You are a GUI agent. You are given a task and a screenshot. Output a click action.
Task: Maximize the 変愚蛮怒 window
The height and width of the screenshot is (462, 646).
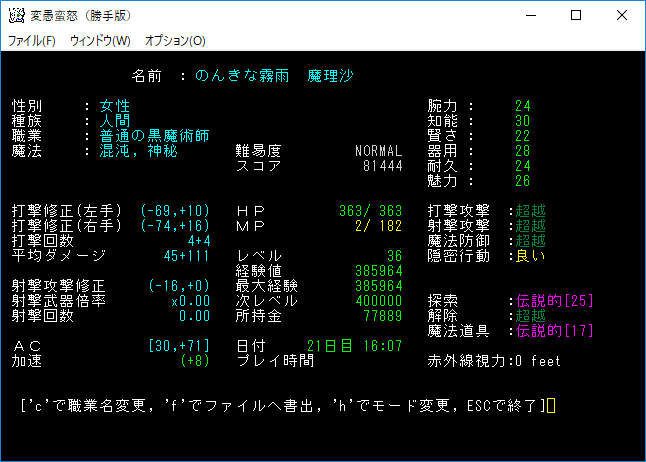(575, 16)
